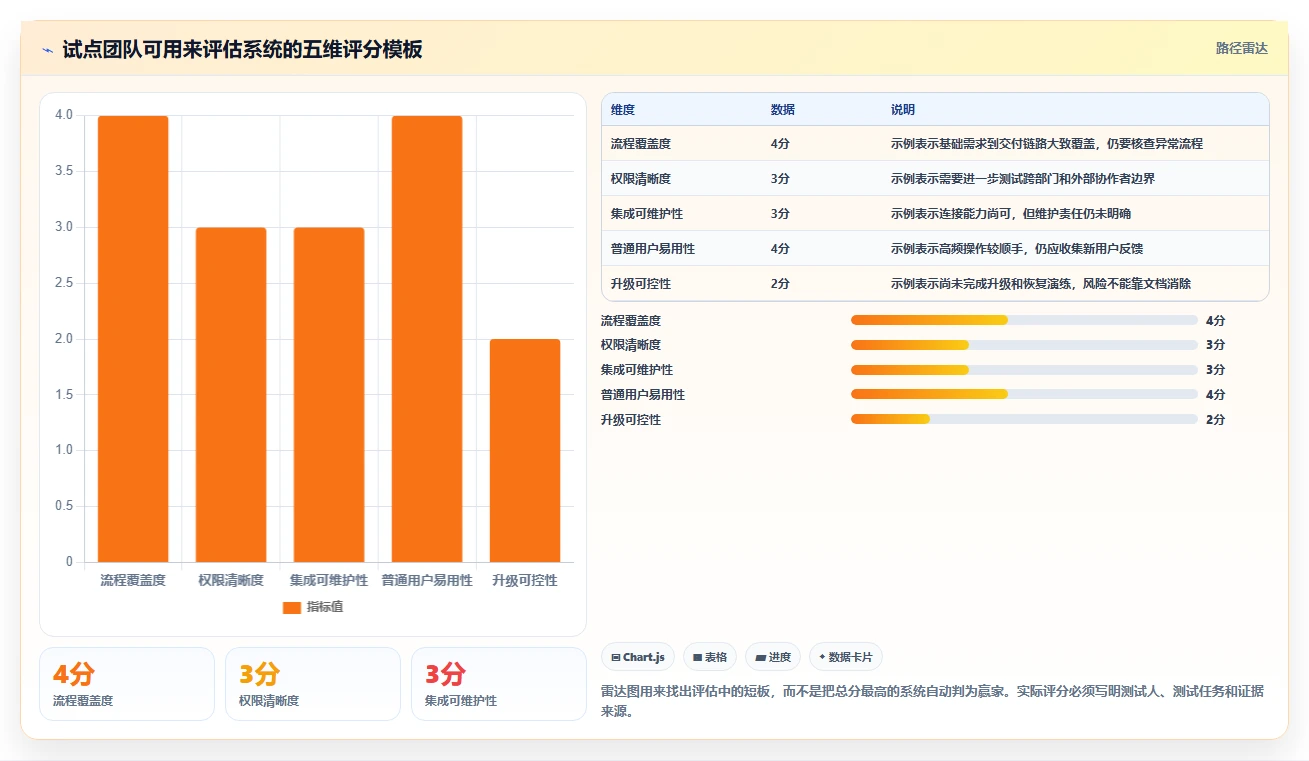Click description '示例表示尚未完成升级和恢复演练，风险不能靠文档消除'
Image resolution: width=1309 pixels, height=761 pixels.
click(1041, 284)
